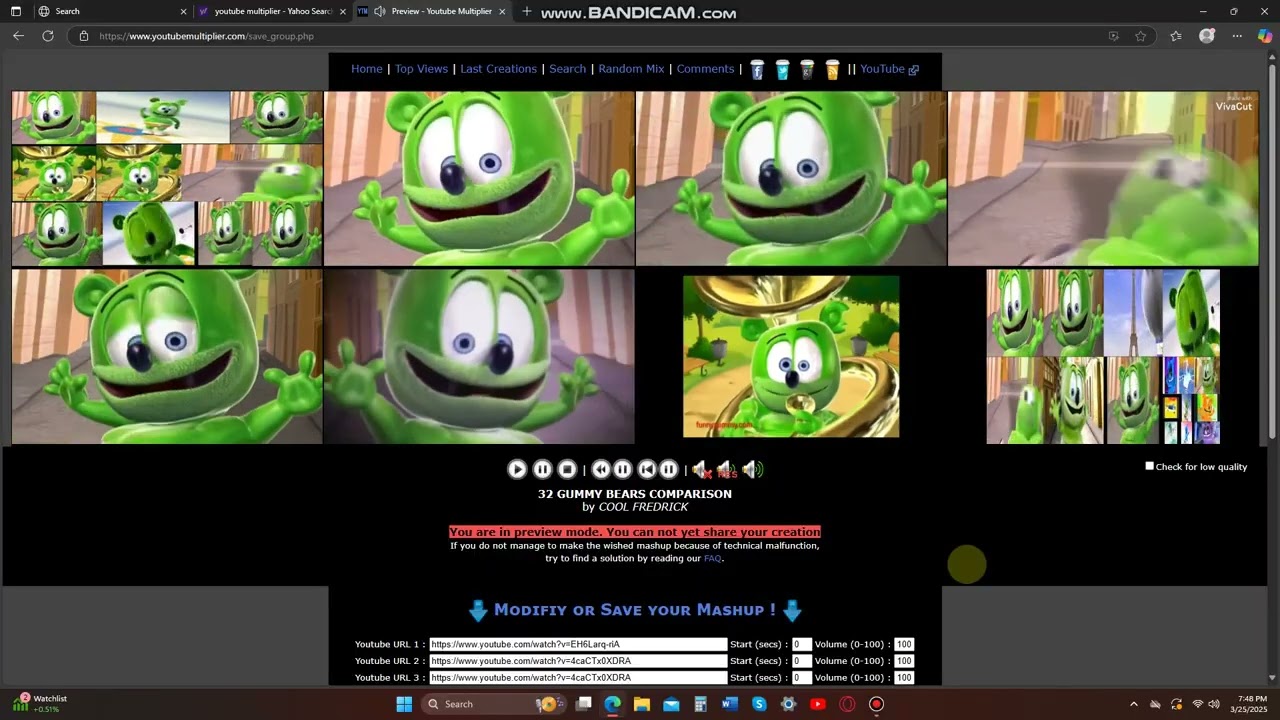Image resolution: width=1280 pixels, height=720 pixels.
Task: Click Volume field for URL 1
Action: (x=904, y=645)
